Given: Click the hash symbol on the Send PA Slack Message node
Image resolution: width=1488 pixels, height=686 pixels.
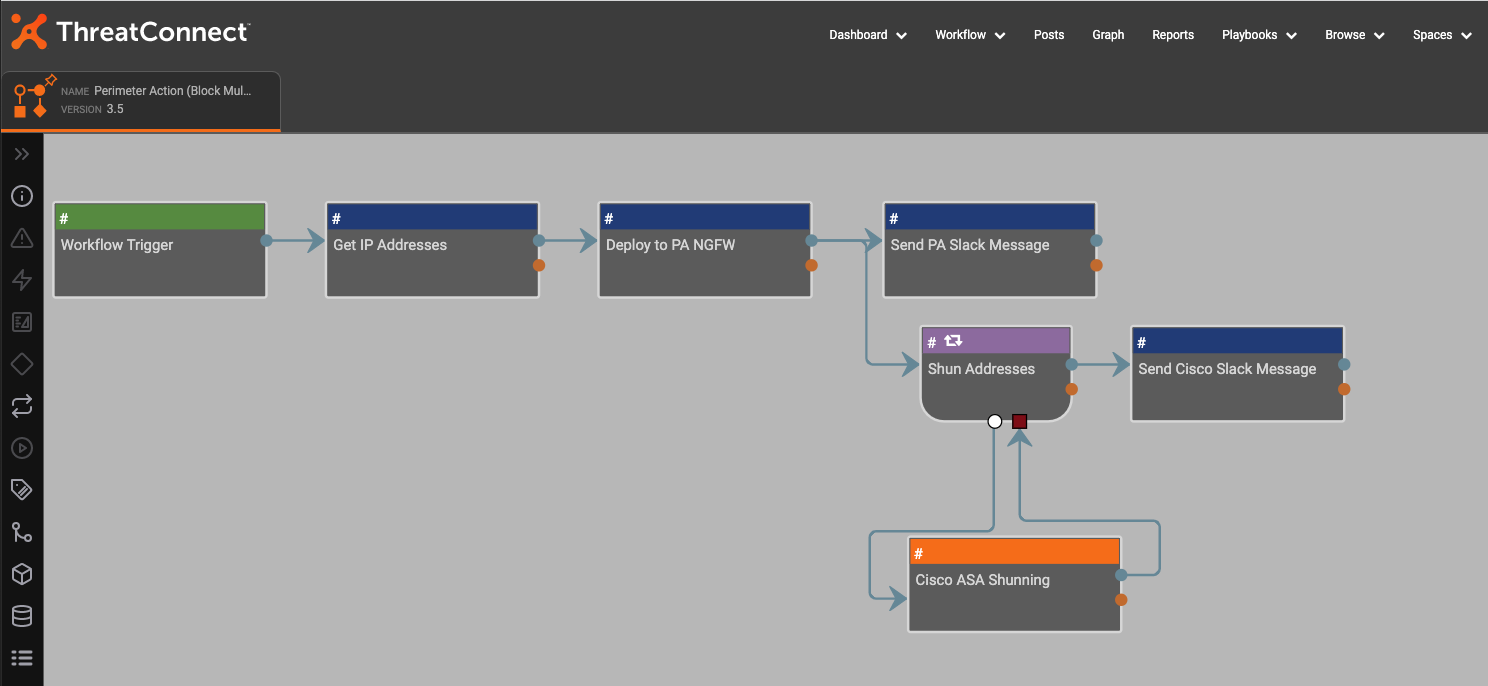Looking at the screenshot, I should (894, 218).
